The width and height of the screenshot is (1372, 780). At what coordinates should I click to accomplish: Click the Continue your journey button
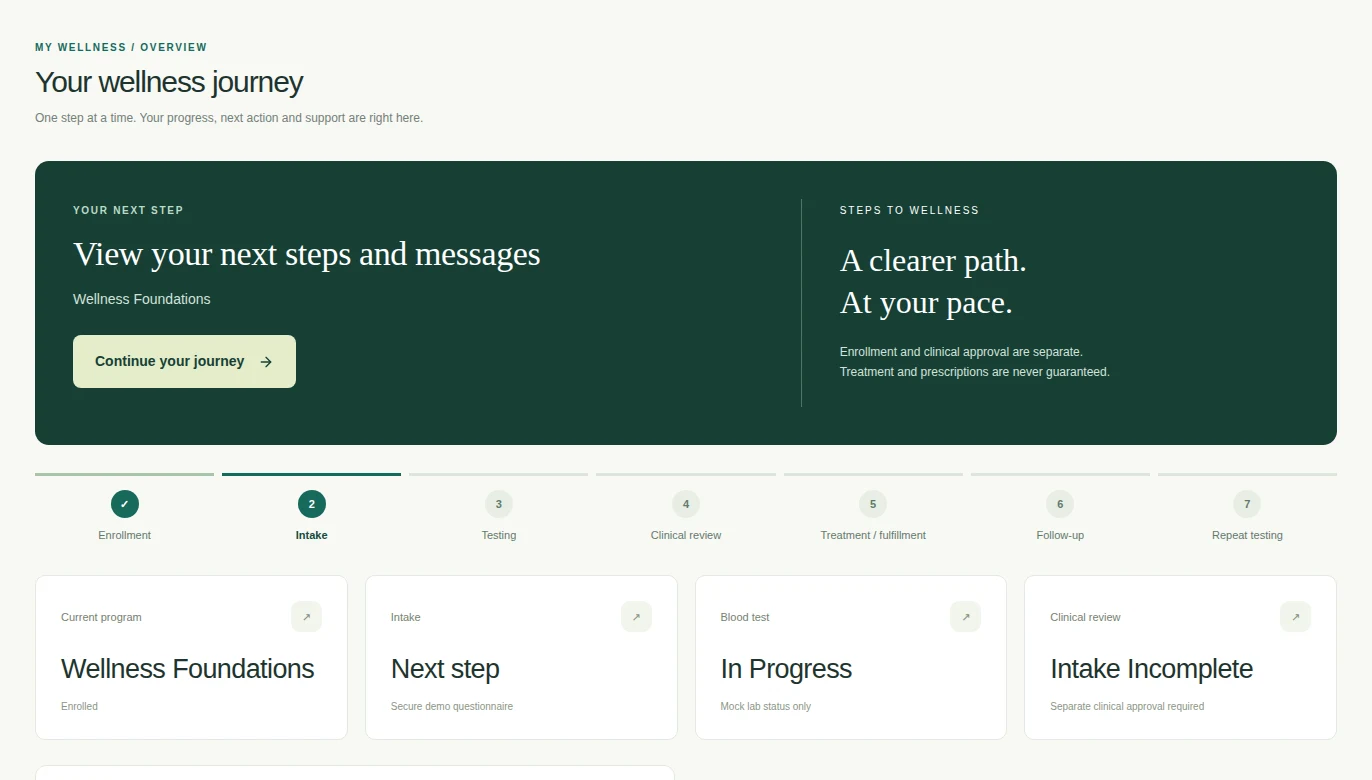click(184, 361)
